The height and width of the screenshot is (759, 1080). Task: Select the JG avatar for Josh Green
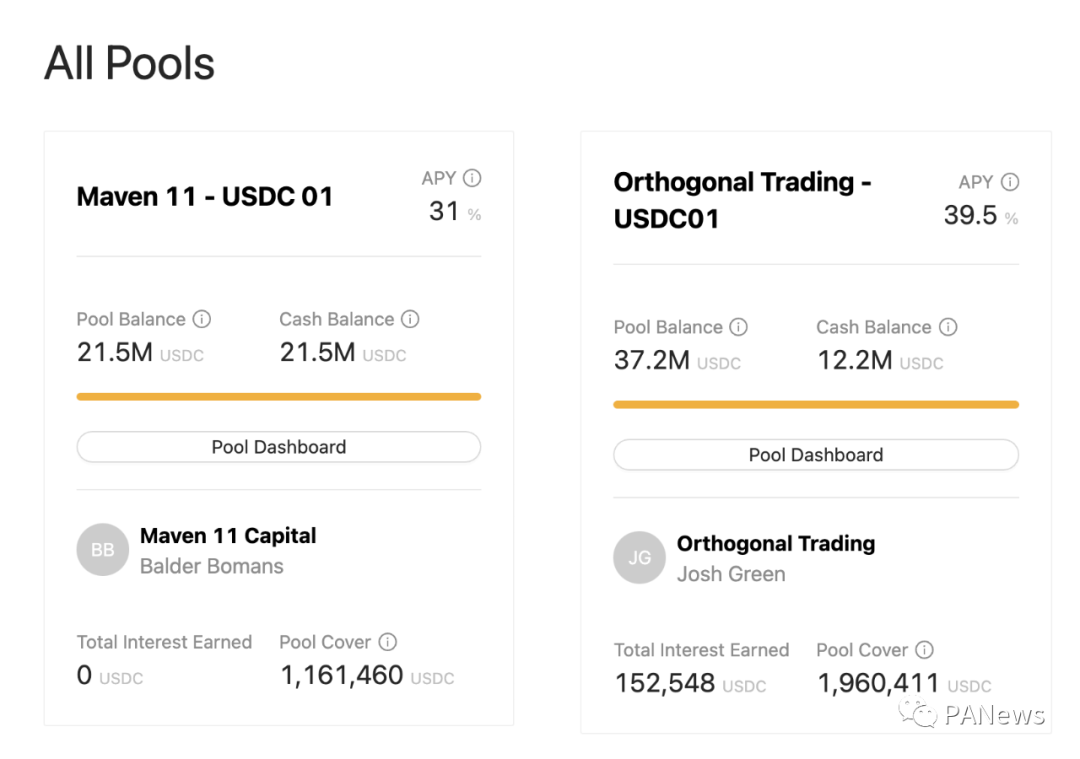pos(639,558)
